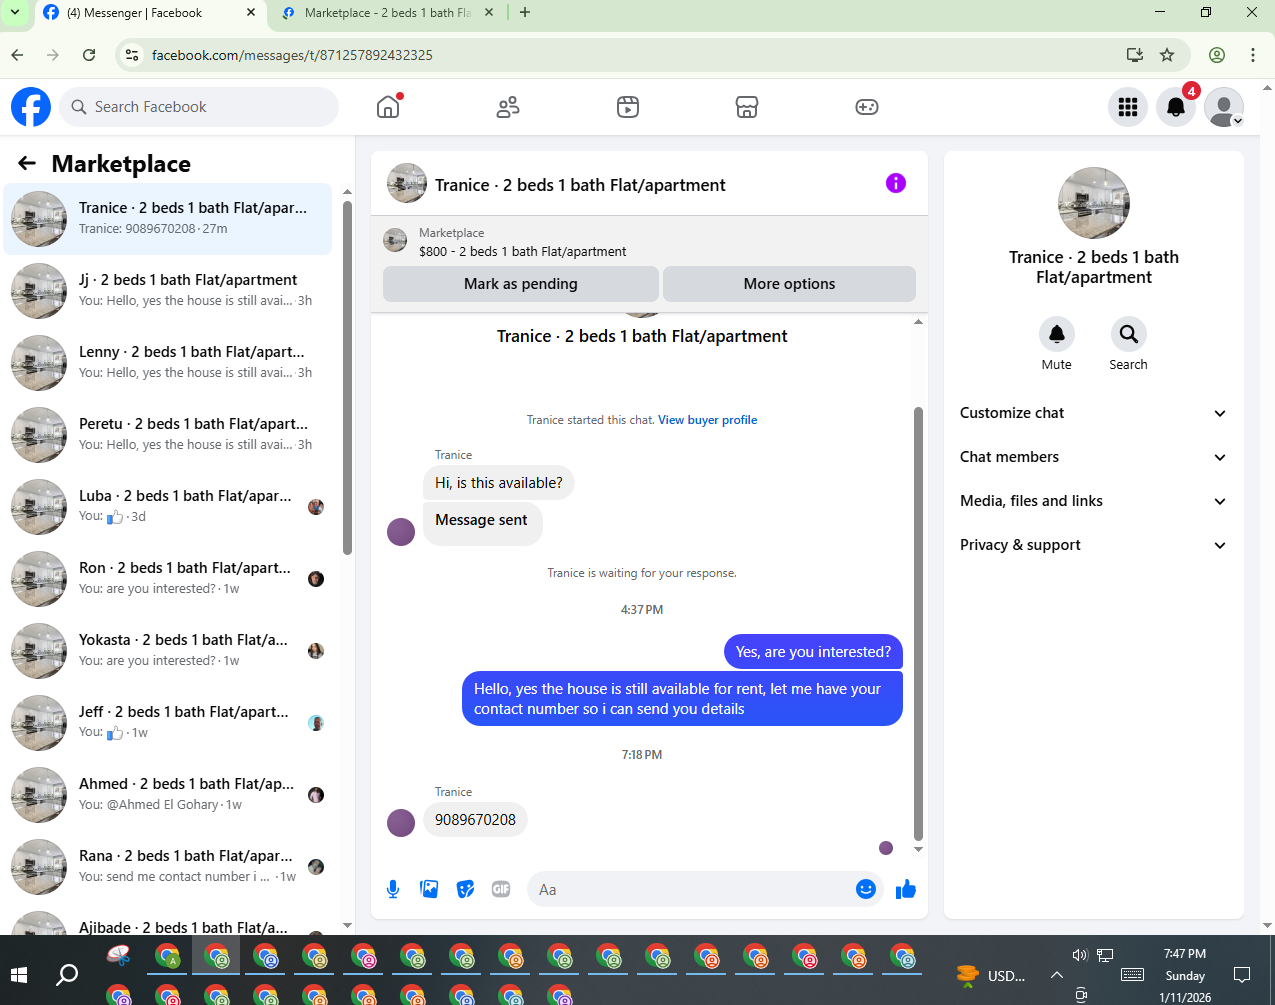Expand Customize chat section
This screenshot has width=1275, height=1005.
click(x=1094, y=413)
